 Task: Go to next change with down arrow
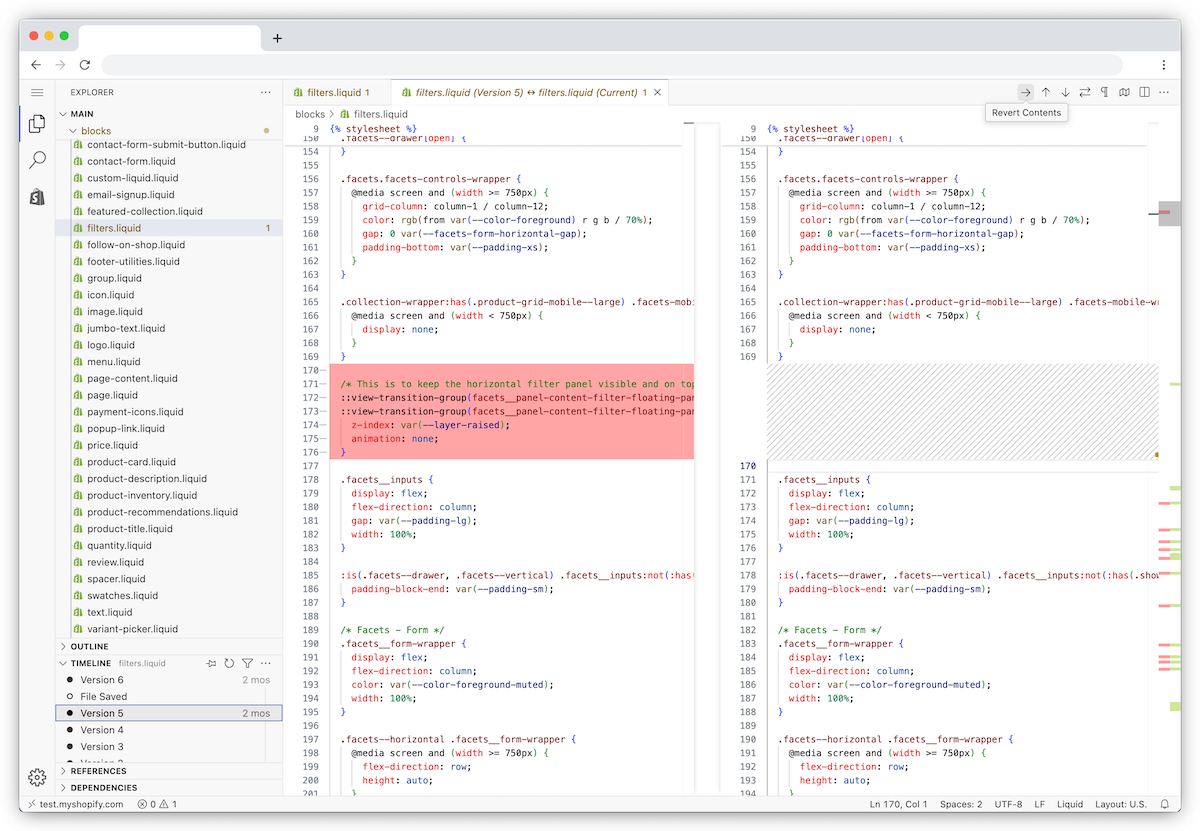(1066, 92)
